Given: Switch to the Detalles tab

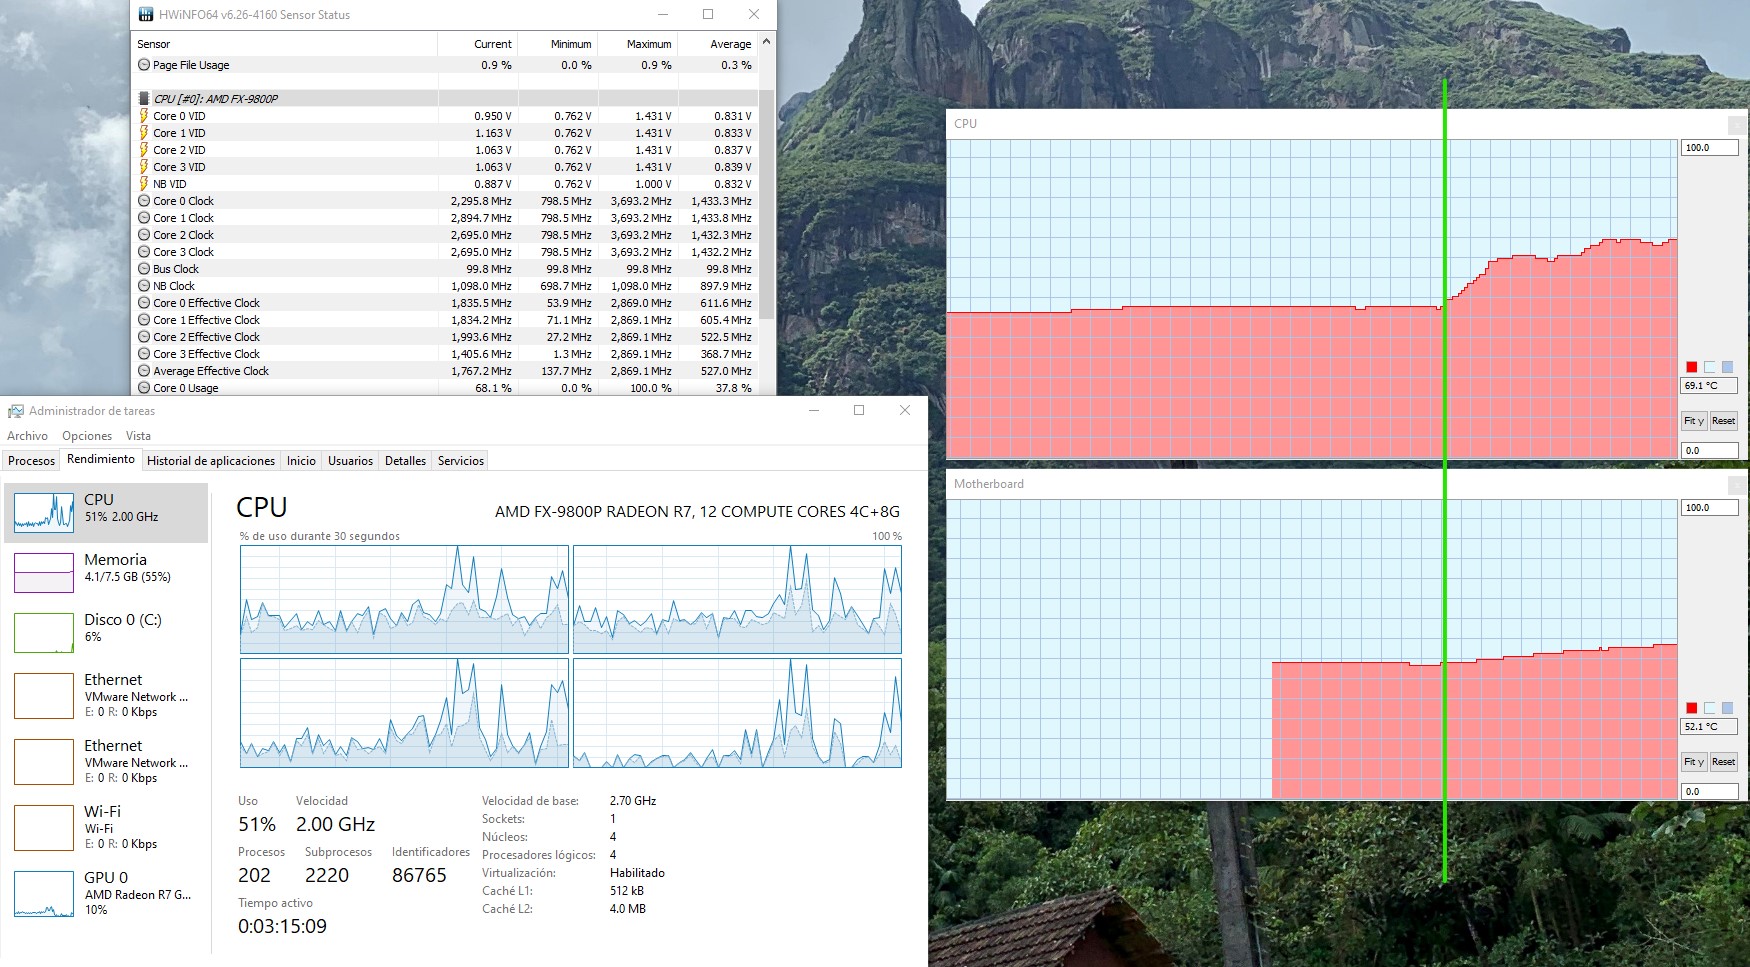Looking at the screenshot, I should [405, 461].
